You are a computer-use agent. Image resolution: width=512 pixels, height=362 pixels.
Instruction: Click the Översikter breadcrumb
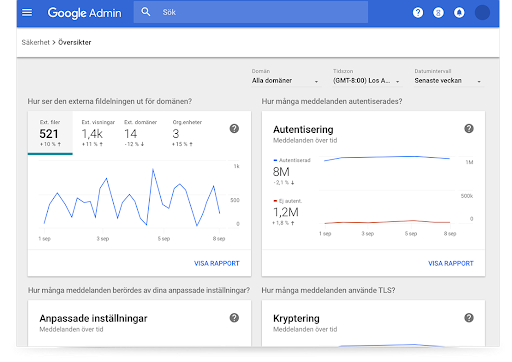(x=75, y=42)
